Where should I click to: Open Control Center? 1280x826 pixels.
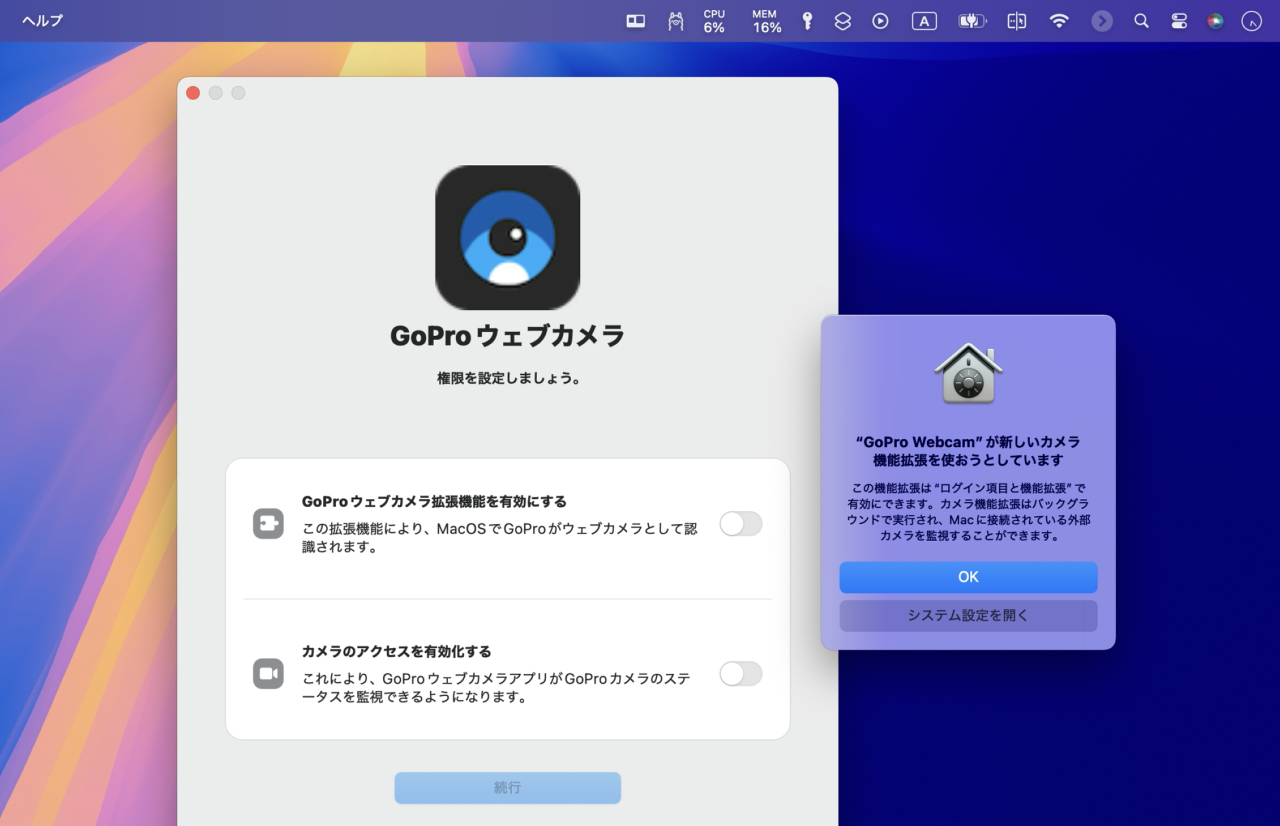[x=1179, y=21]
